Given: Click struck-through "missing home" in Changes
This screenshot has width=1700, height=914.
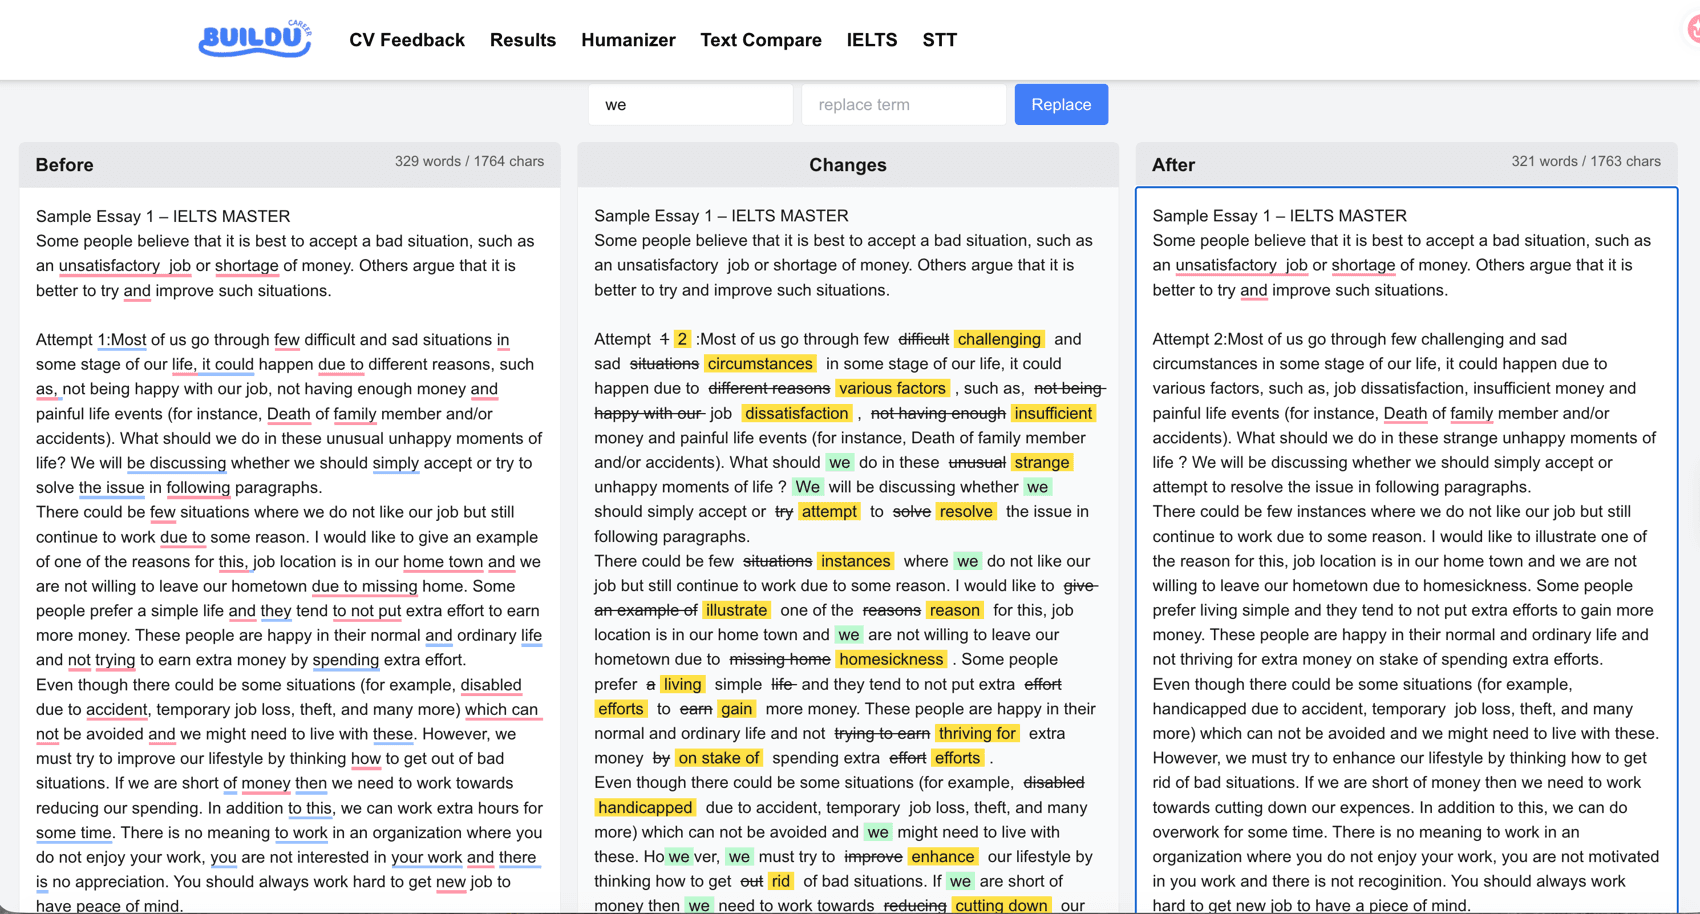Looking at the screenshot, I should (x=779, y=659).
